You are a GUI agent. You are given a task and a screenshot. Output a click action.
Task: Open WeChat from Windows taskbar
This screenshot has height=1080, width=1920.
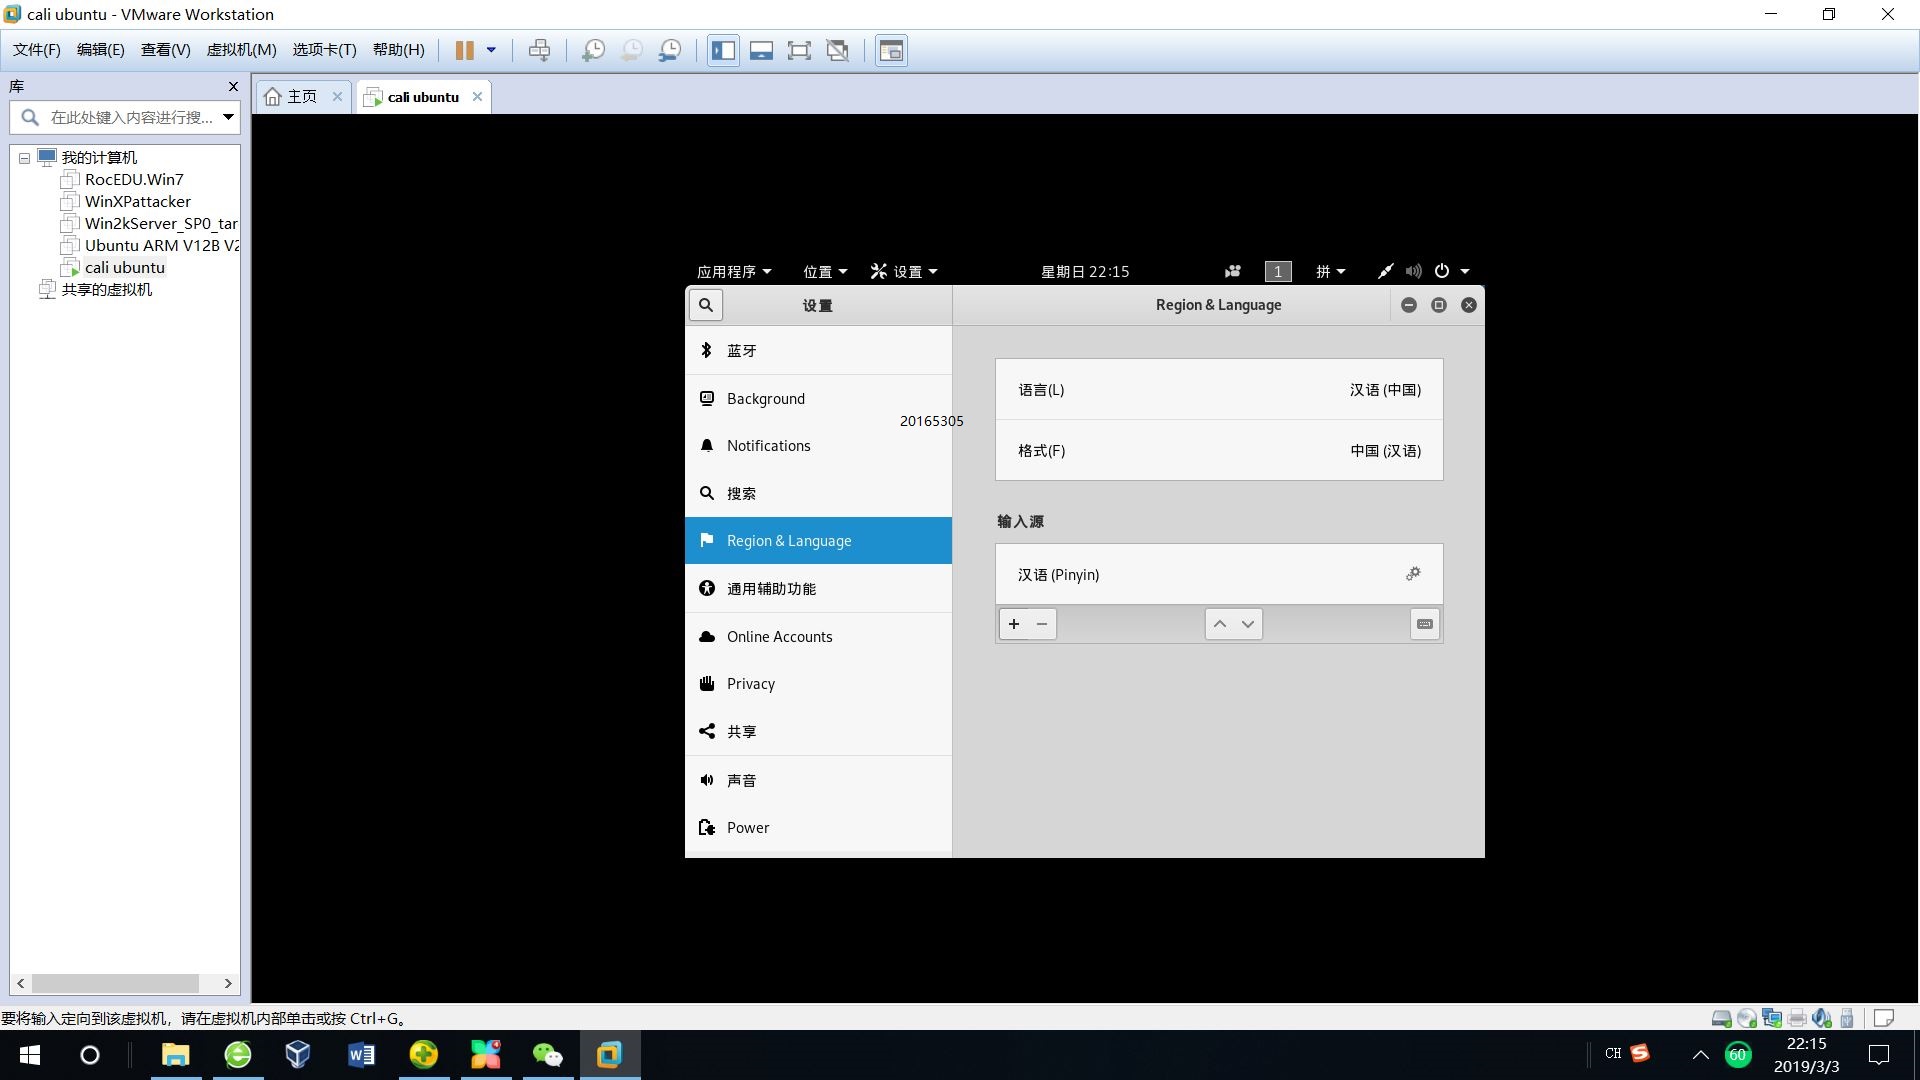[x=547, y=1054]
